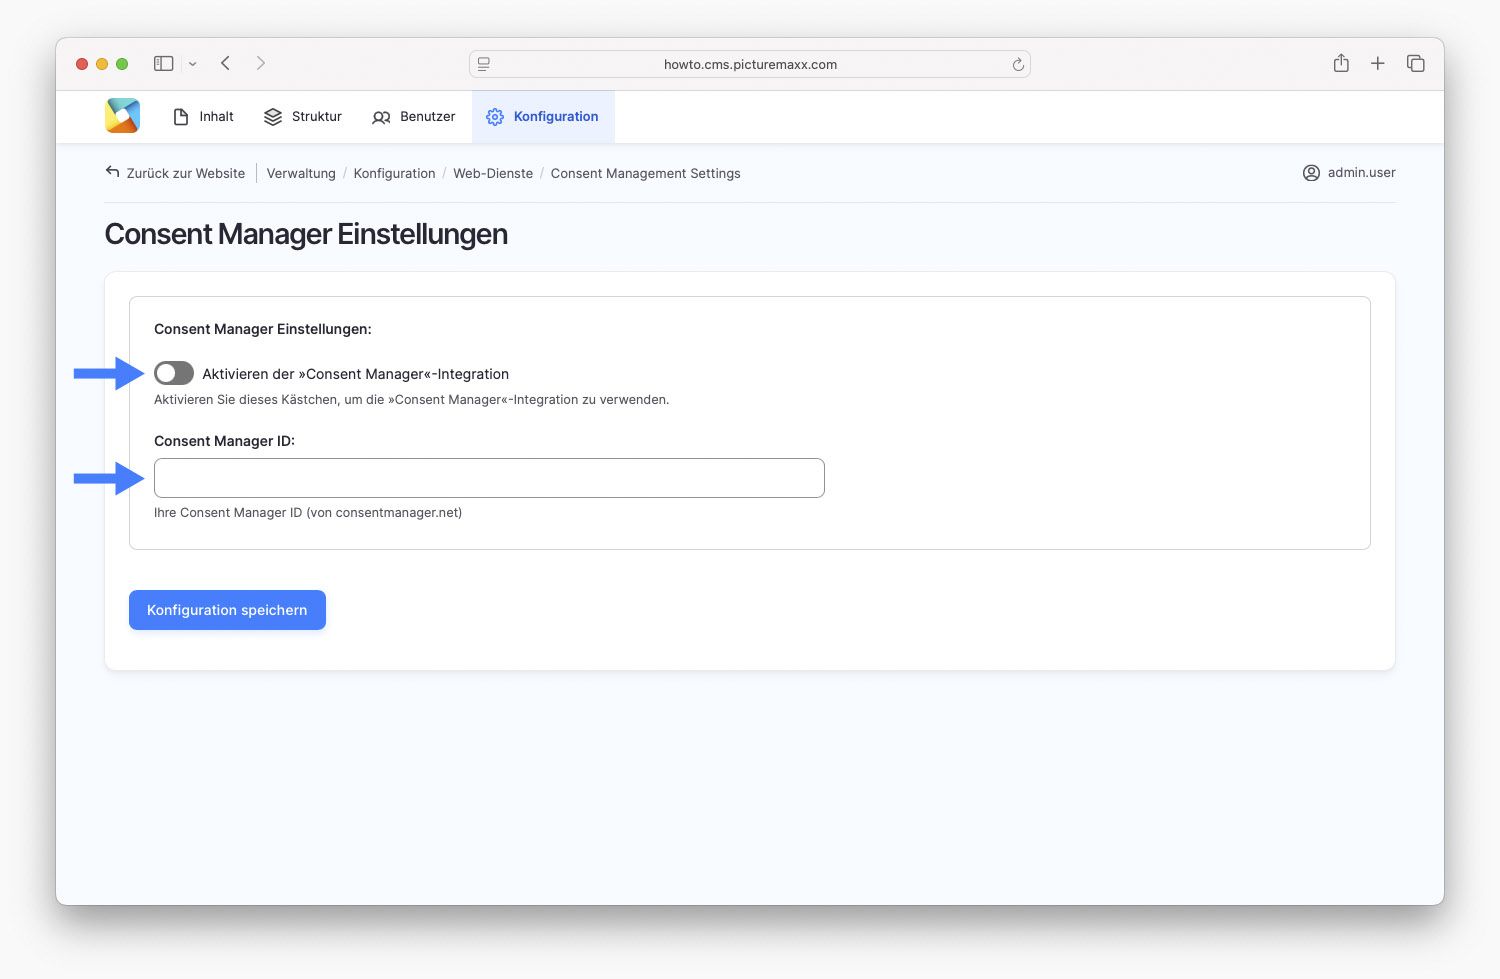Click the picturemaxx CMS logo icon
The image size is (1500, 979).
pyautogui.click(x=122, y=116)
